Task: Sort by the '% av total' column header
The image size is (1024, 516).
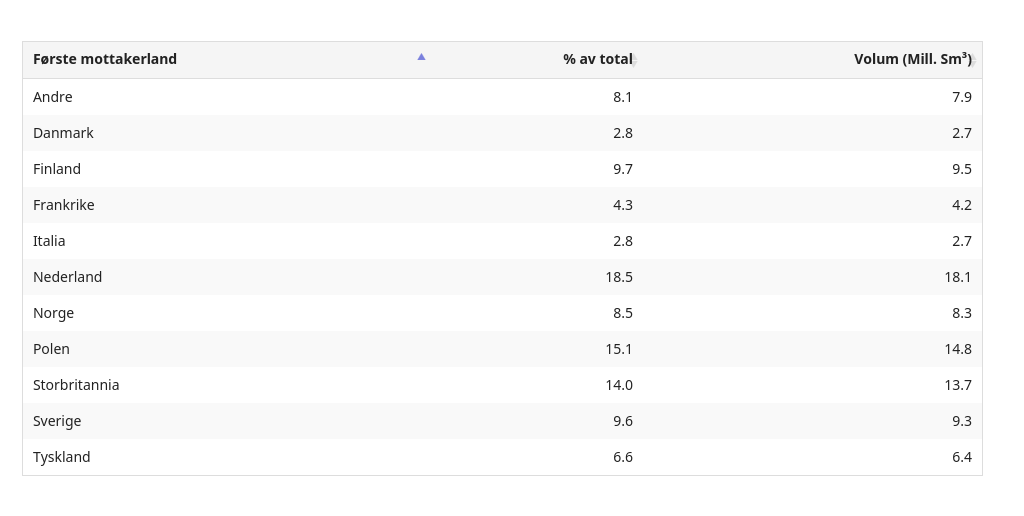Action: click(597, 59)
